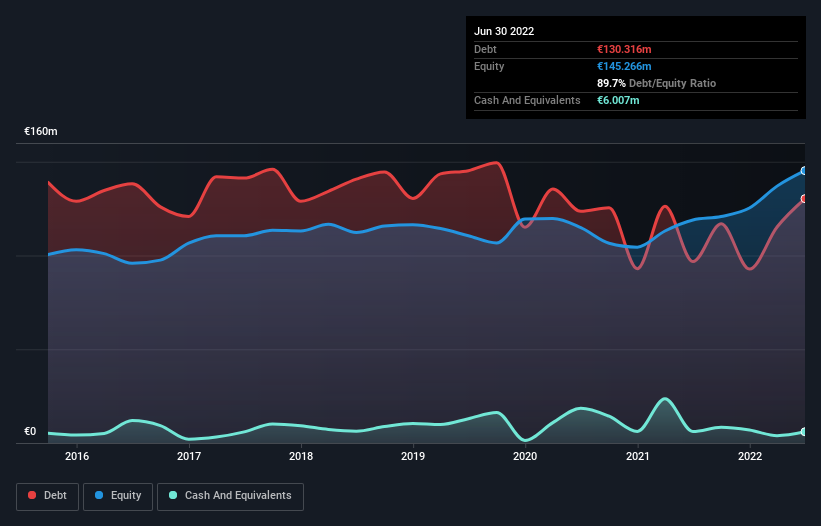Click the 2018 x-axis label
This screenshot has height=526, width=821.
(301, 456)
